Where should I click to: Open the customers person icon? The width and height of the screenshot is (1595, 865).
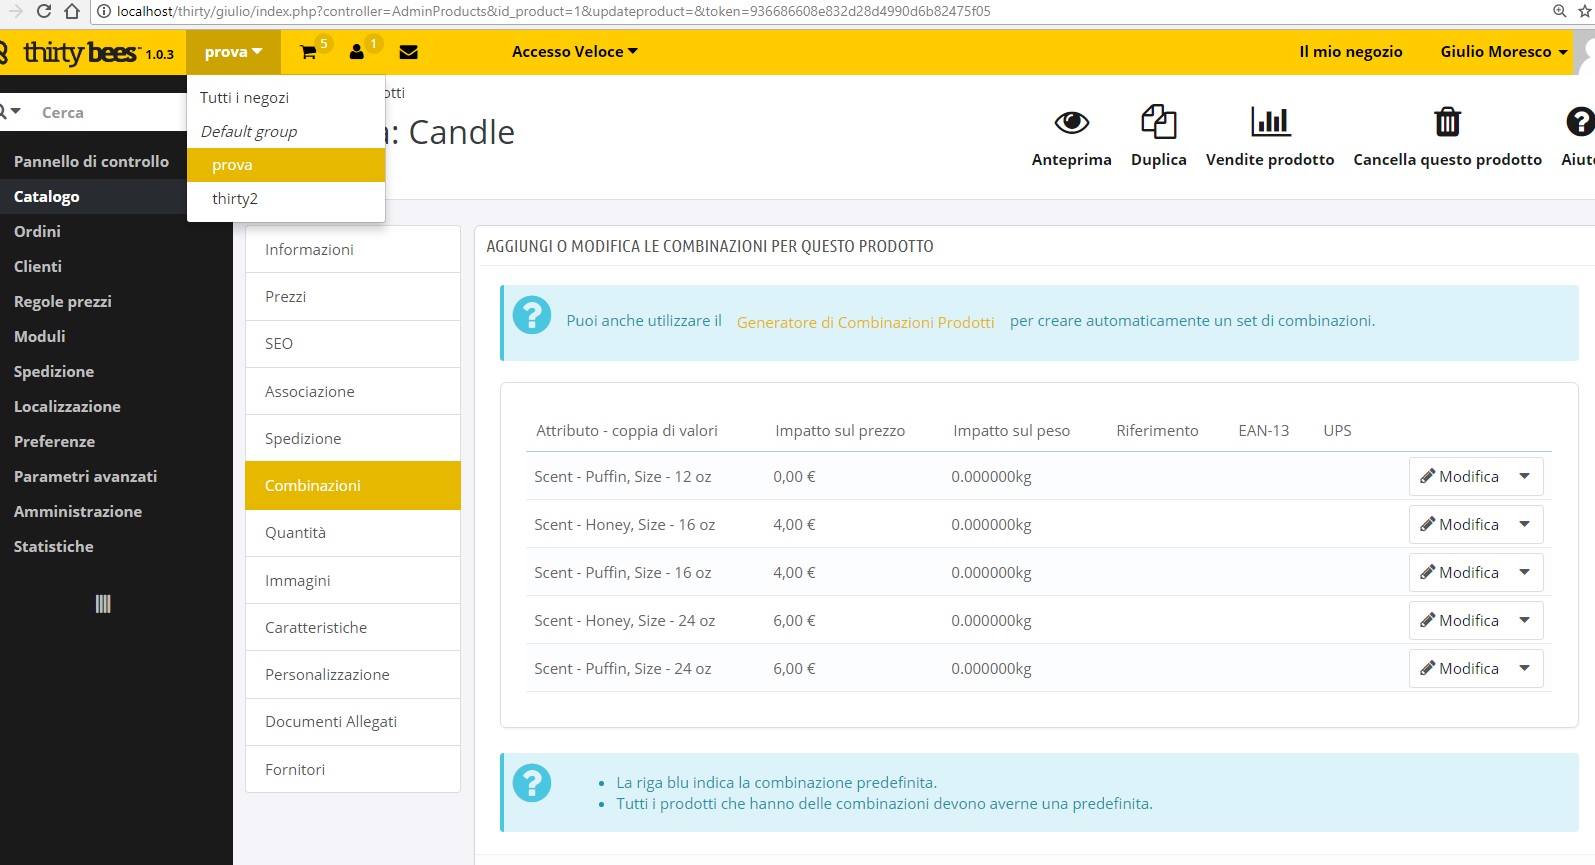coord(356,52)
